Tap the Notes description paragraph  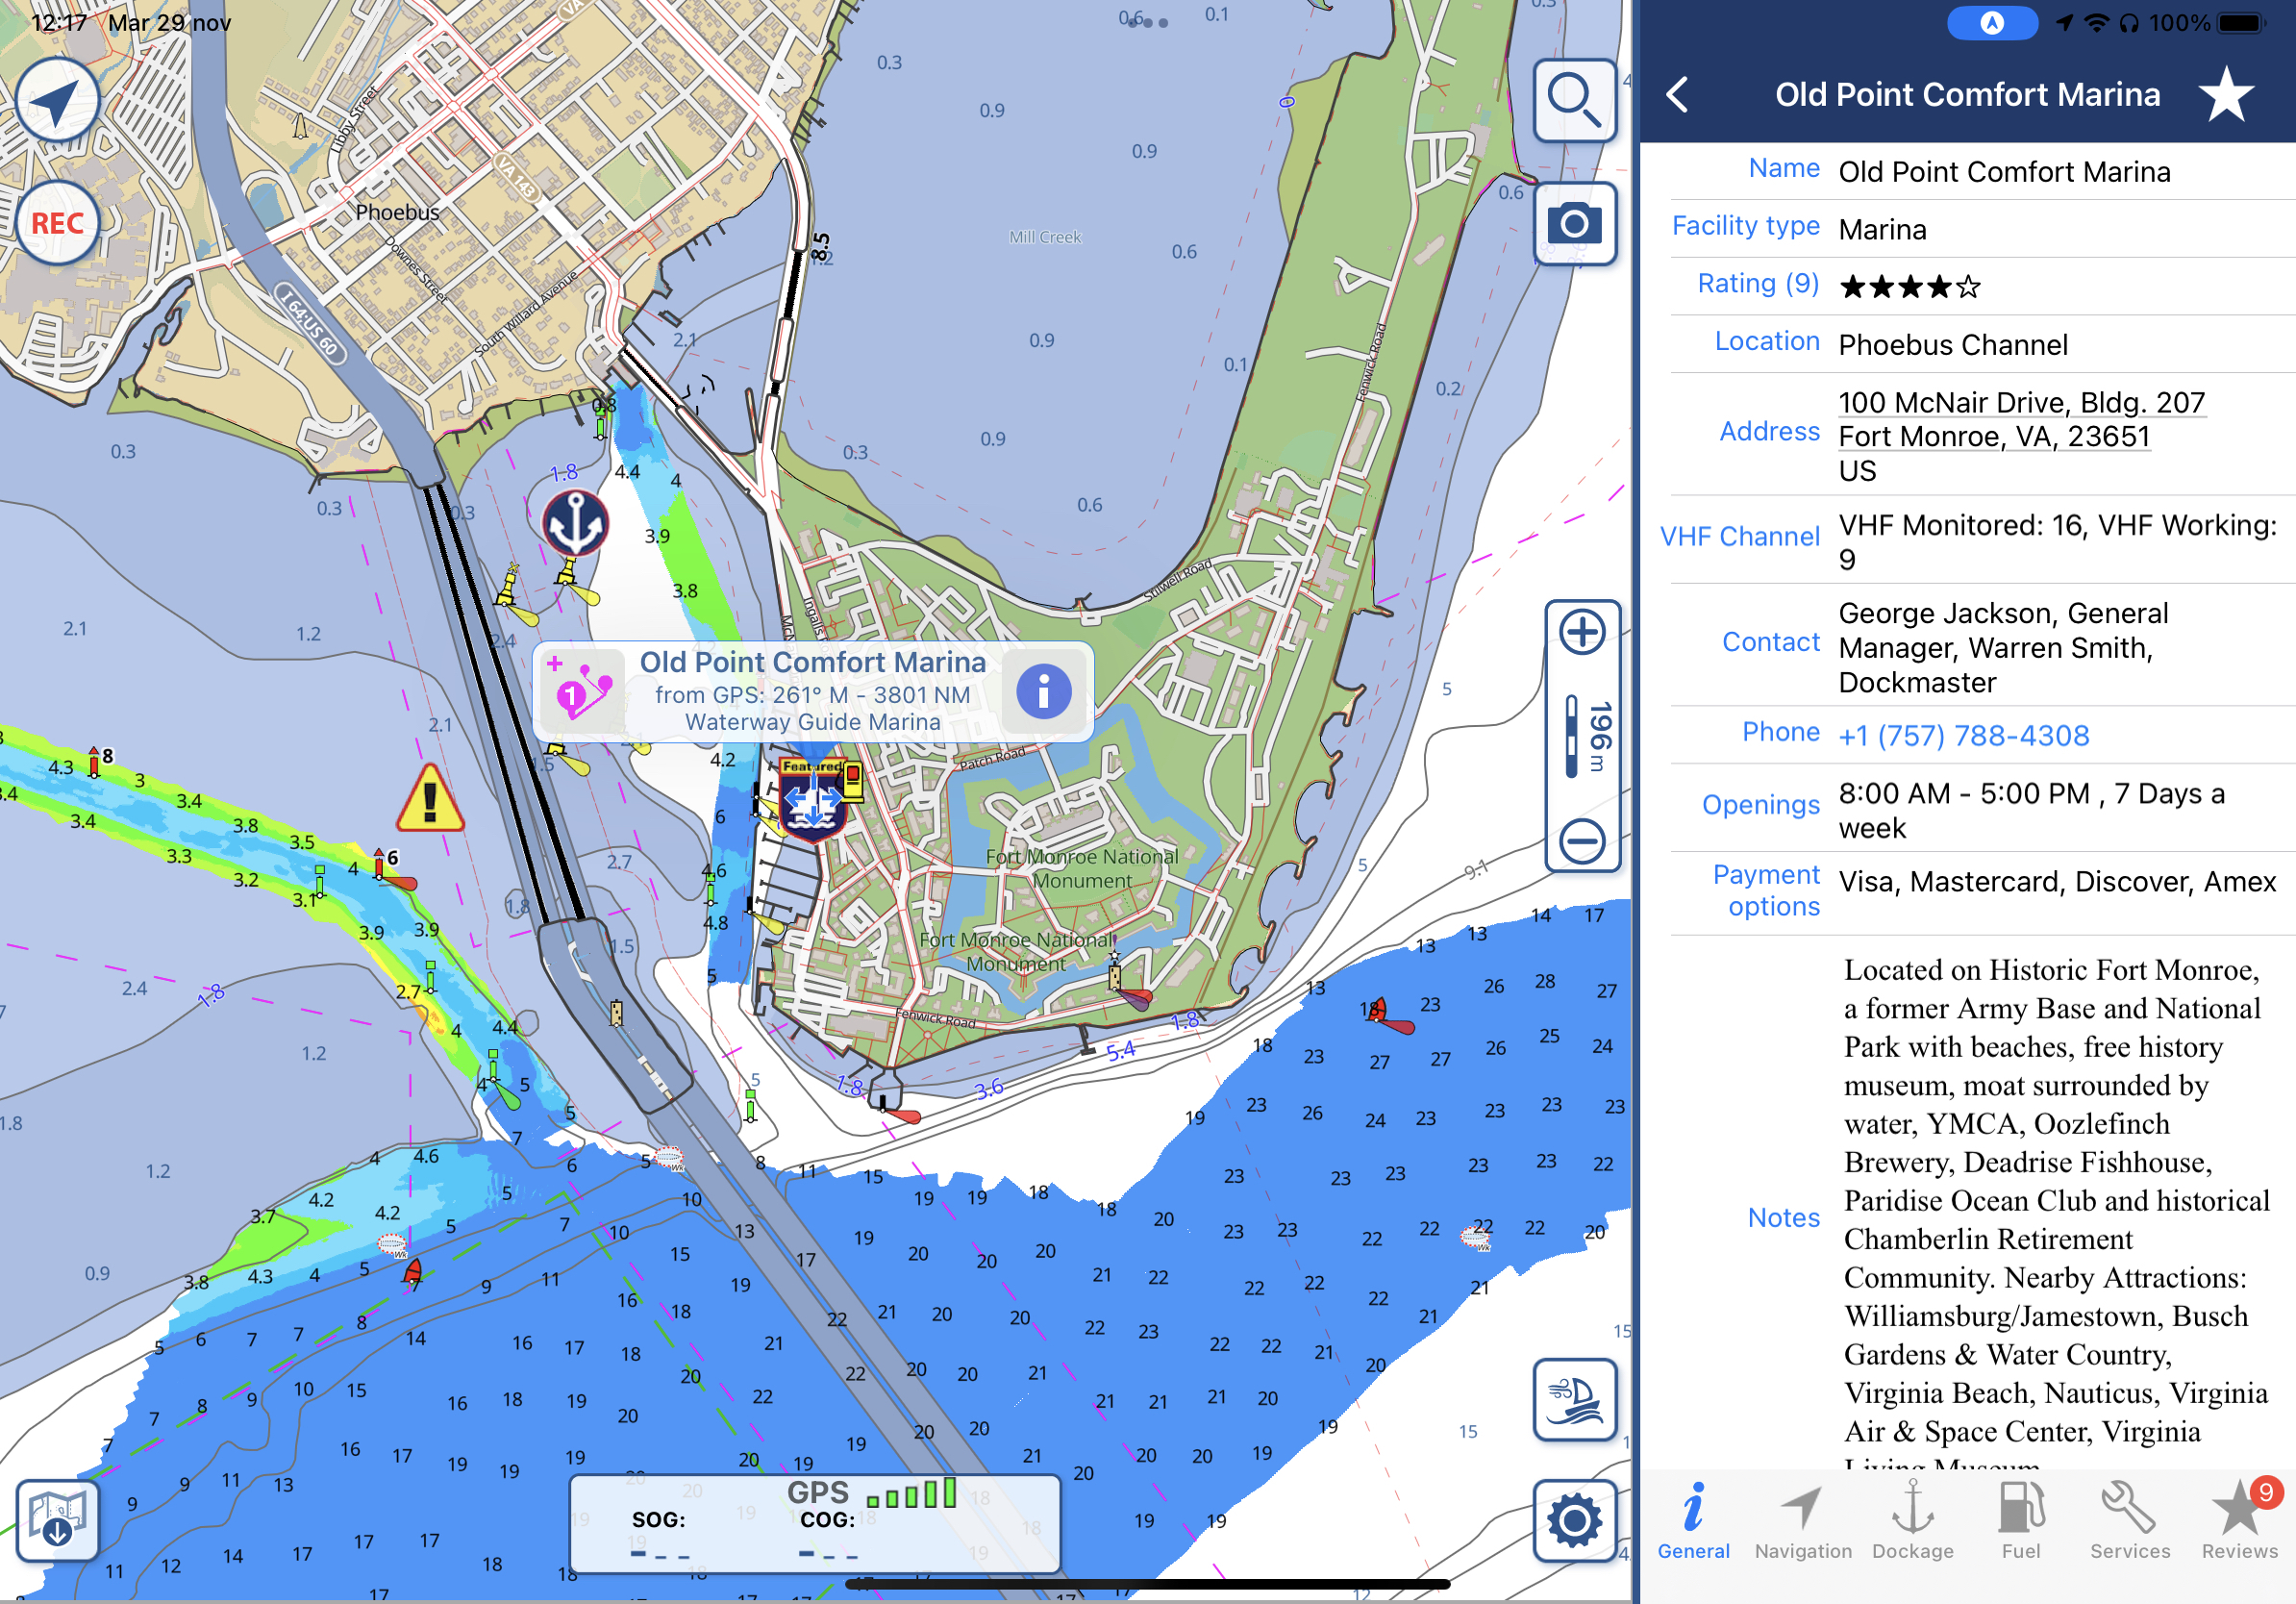pyautogui.click(x=2056, y=1210)
